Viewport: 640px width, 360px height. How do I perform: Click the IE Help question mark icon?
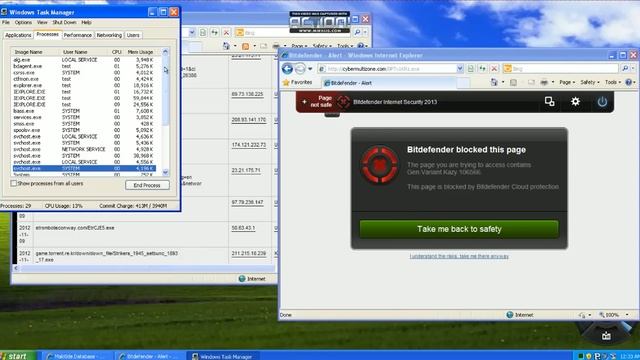[629, 82]
